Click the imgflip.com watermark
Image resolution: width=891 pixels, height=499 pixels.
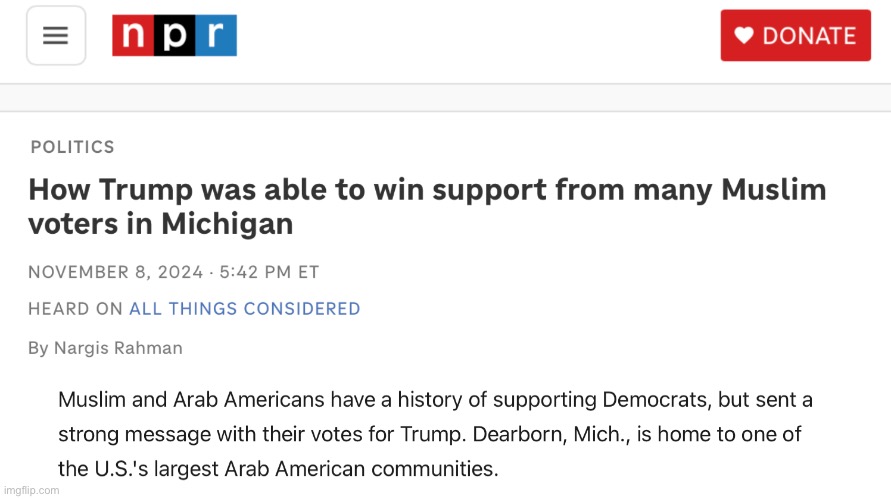pyautogui.click(x=32, y=490)
